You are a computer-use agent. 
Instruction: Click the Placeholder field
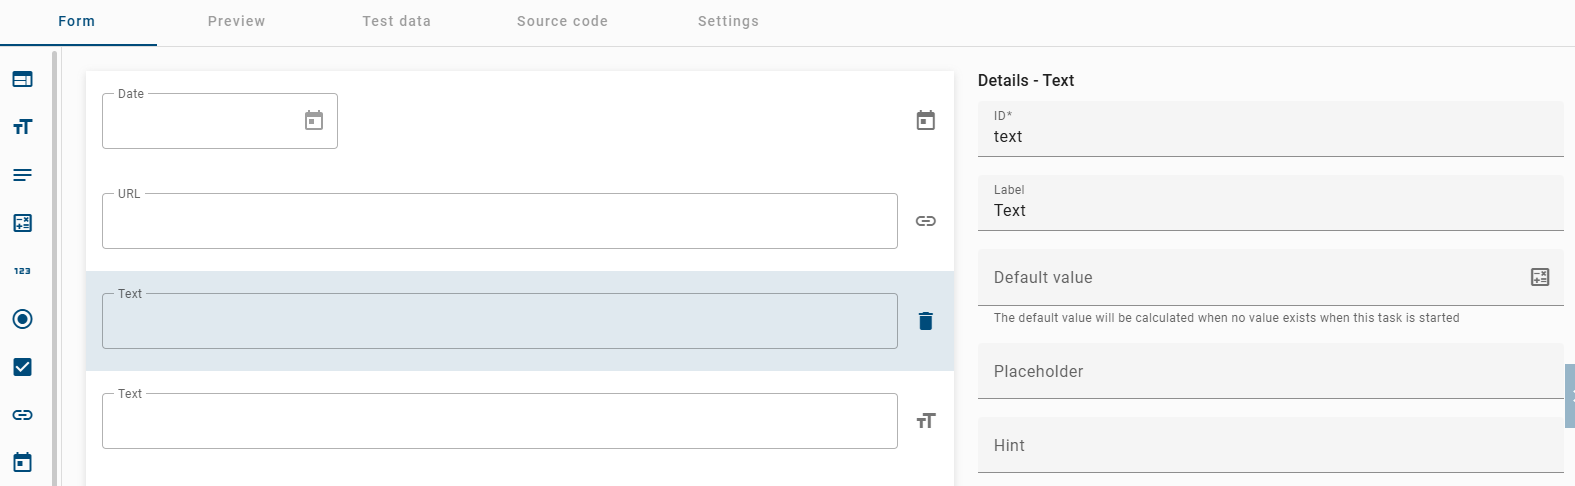(x=1271, y=371)
